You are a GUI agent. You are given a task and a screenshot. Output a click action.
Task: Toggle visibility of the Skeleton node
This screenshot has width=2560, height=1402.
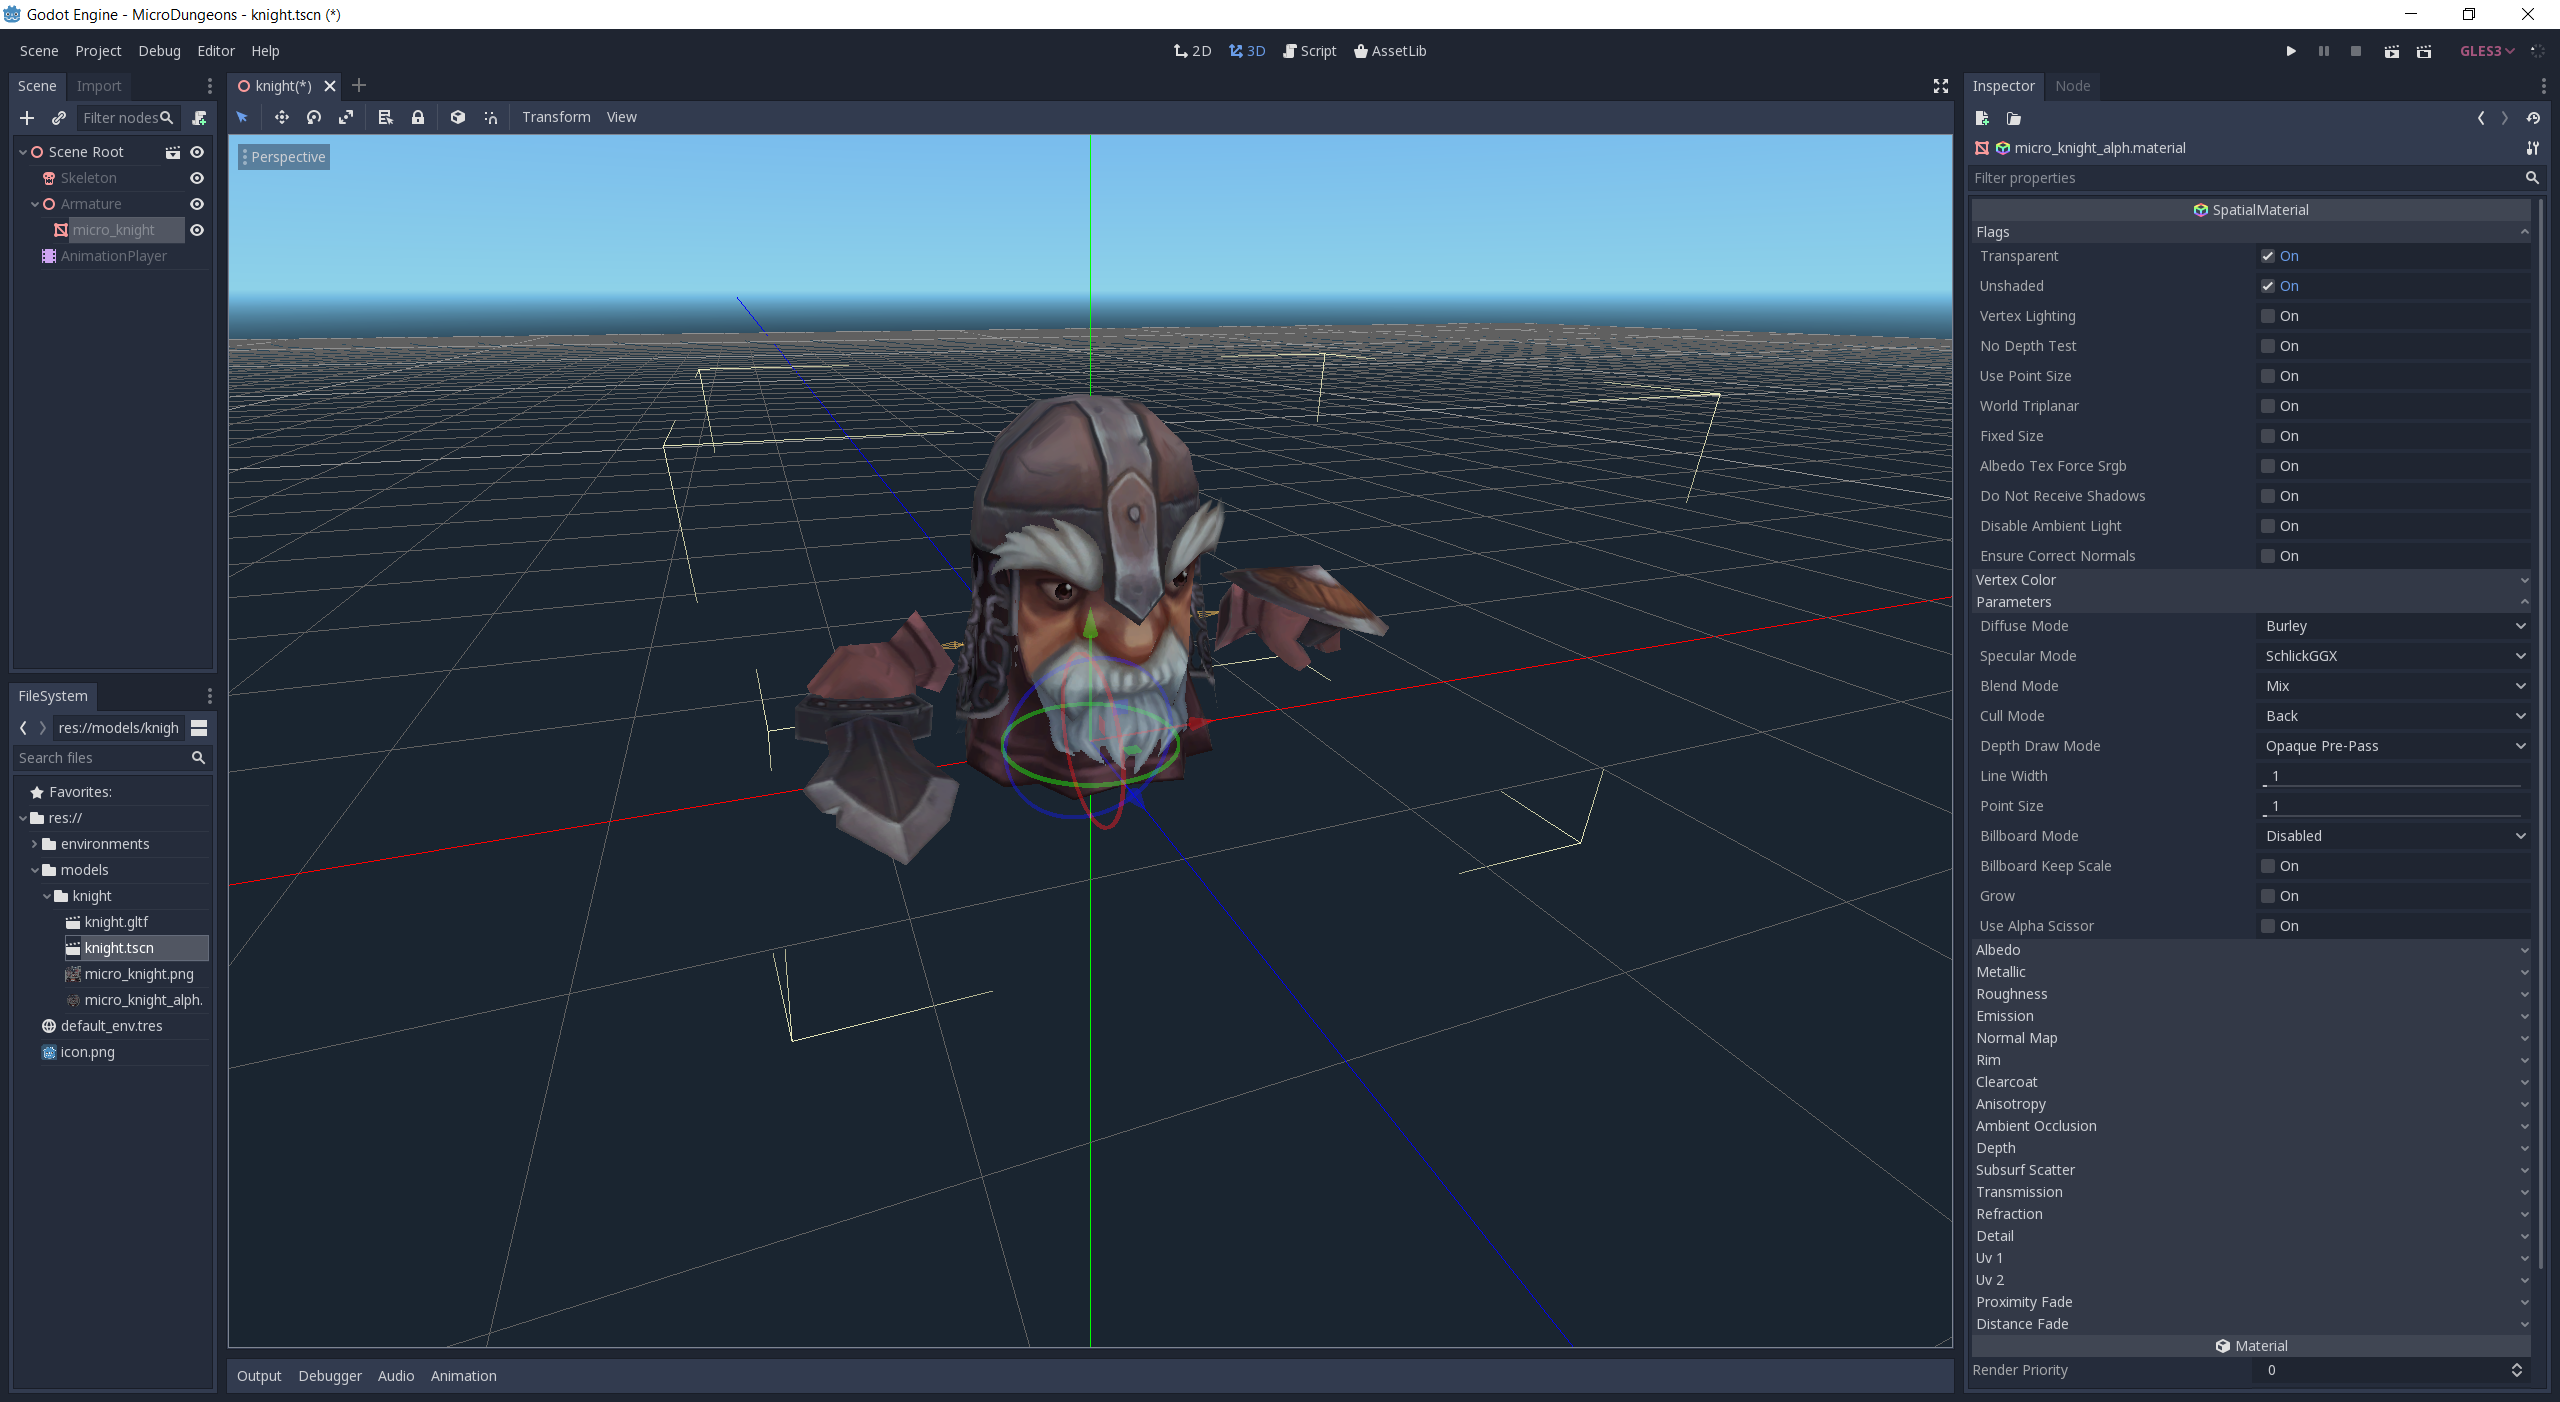196,178
